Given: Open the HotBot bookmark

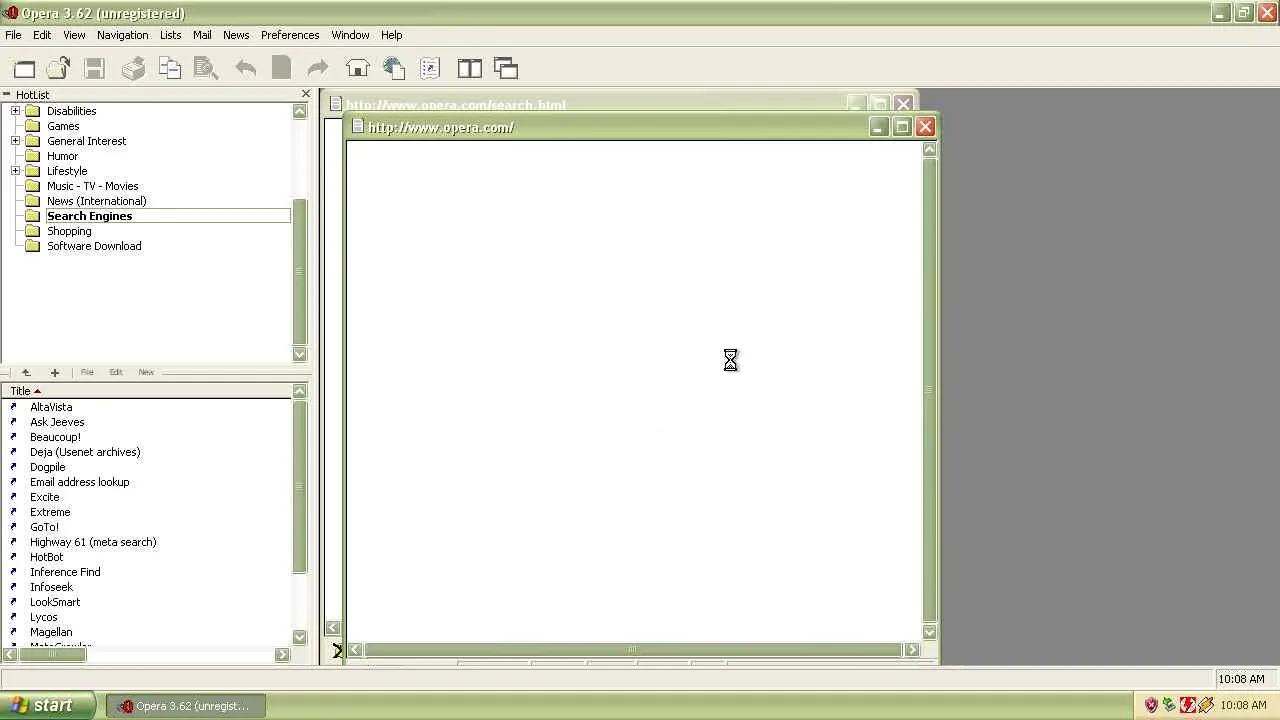Looking at the screenshot, I should pos(46,557).
